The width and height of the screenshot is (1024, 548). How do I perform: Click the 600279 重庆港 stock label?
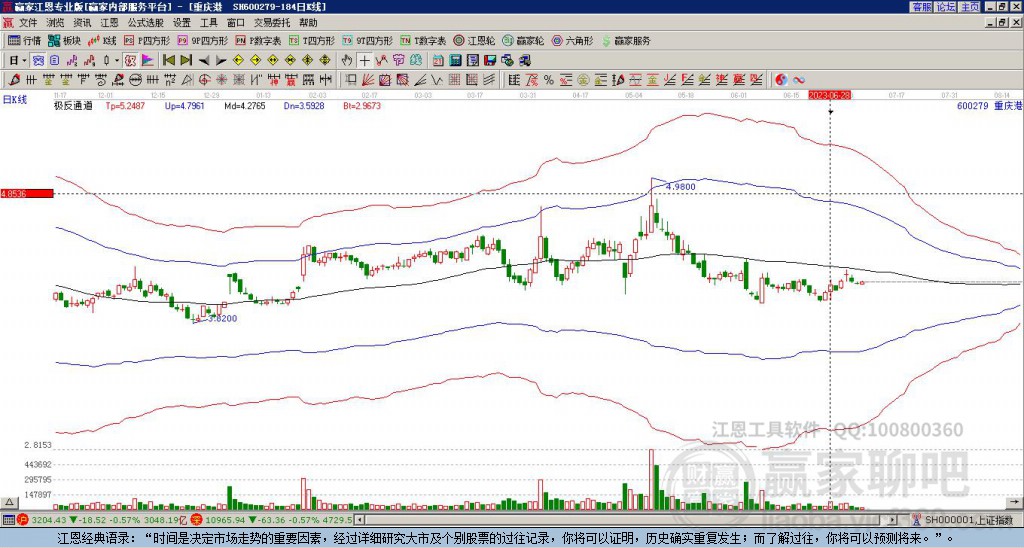pyautogui.click(x=989, y=105)
